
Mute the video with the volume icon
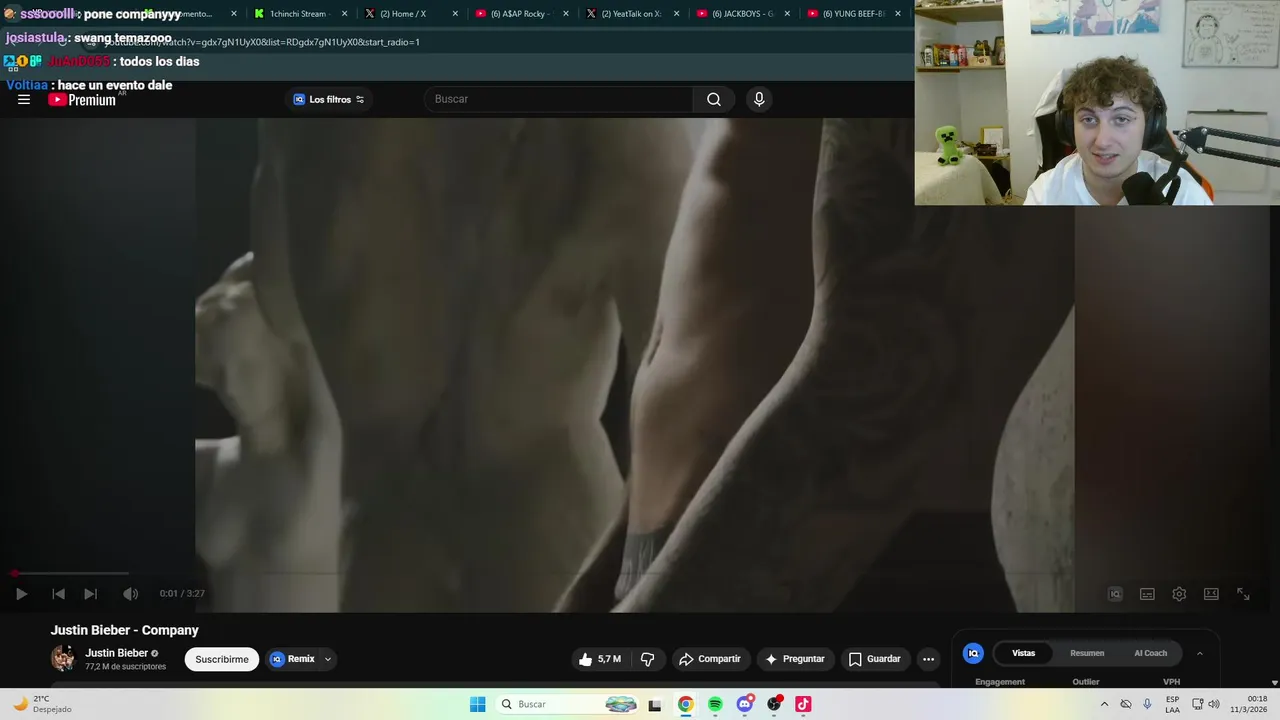(130, 594)
